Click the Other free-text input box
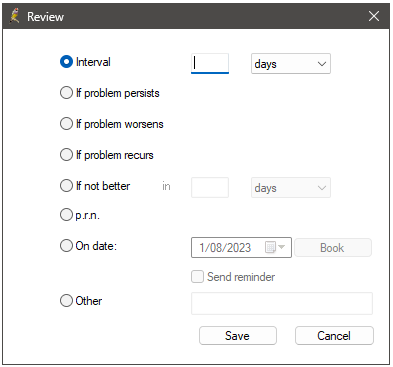 (x=282, y=303)
